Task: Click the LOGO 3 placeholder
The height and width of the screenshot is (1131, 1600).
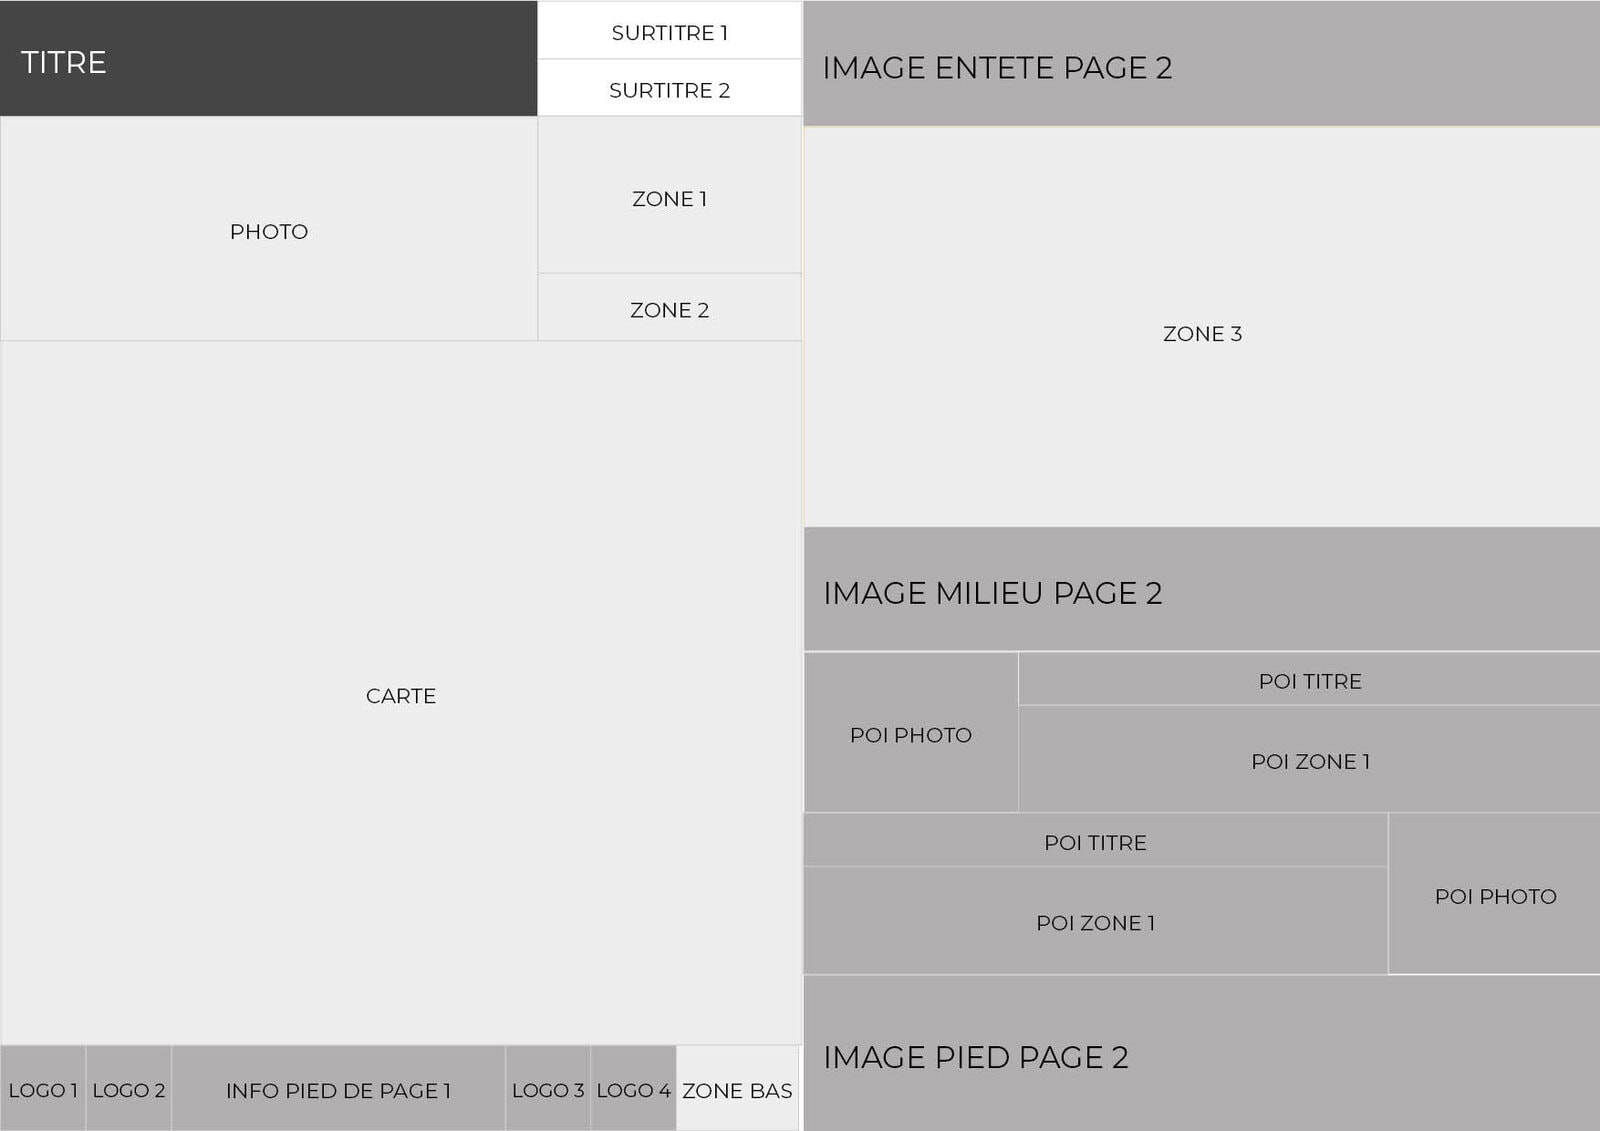Action: pos(548,1088)
